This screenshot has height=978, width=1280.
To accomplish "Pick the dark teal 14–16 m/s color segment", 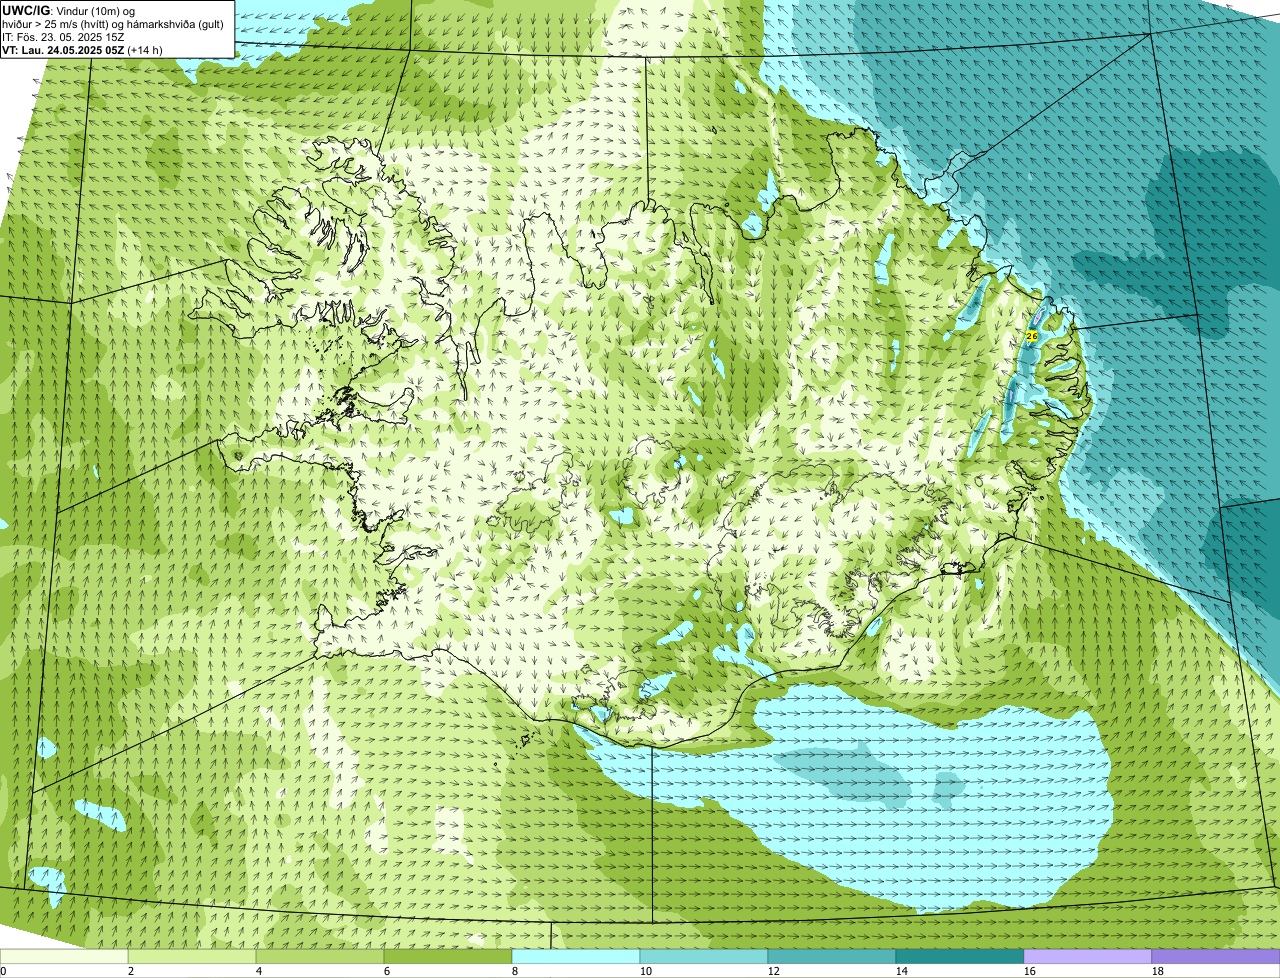I will click(x=960, y=956).
